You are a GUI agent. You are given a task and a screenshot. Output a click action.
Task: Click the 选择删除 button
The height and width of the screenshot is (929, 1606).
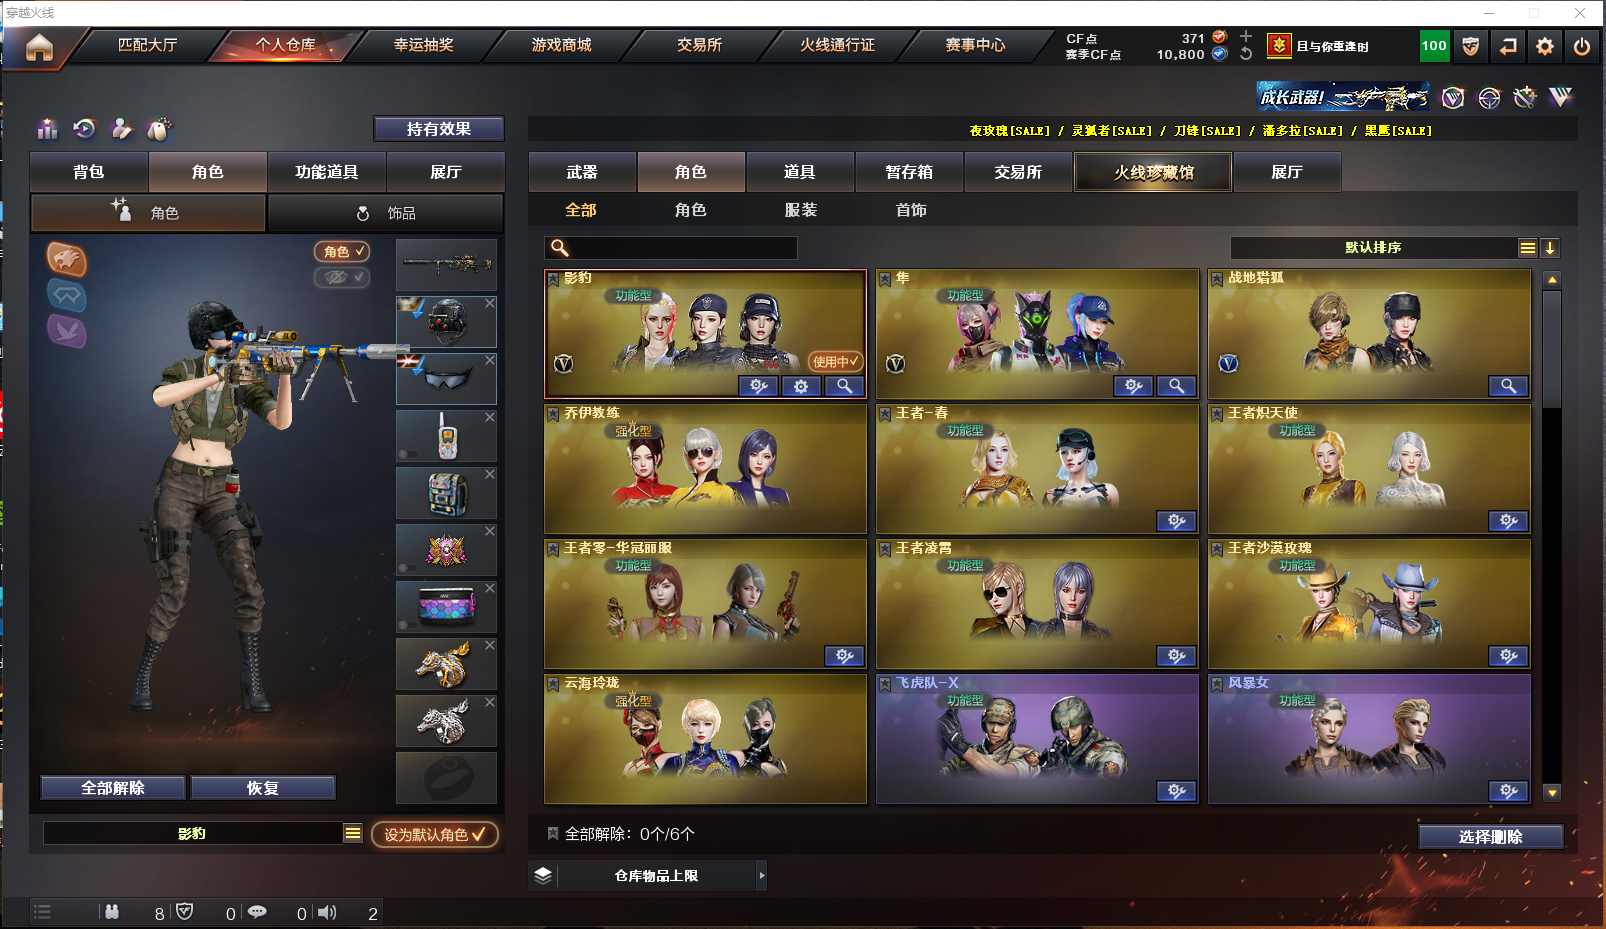[1490, 837]
